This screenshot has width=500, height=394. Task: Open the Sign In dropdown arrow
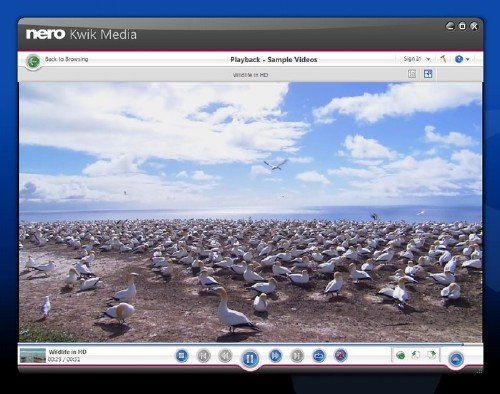click(428, 59)
